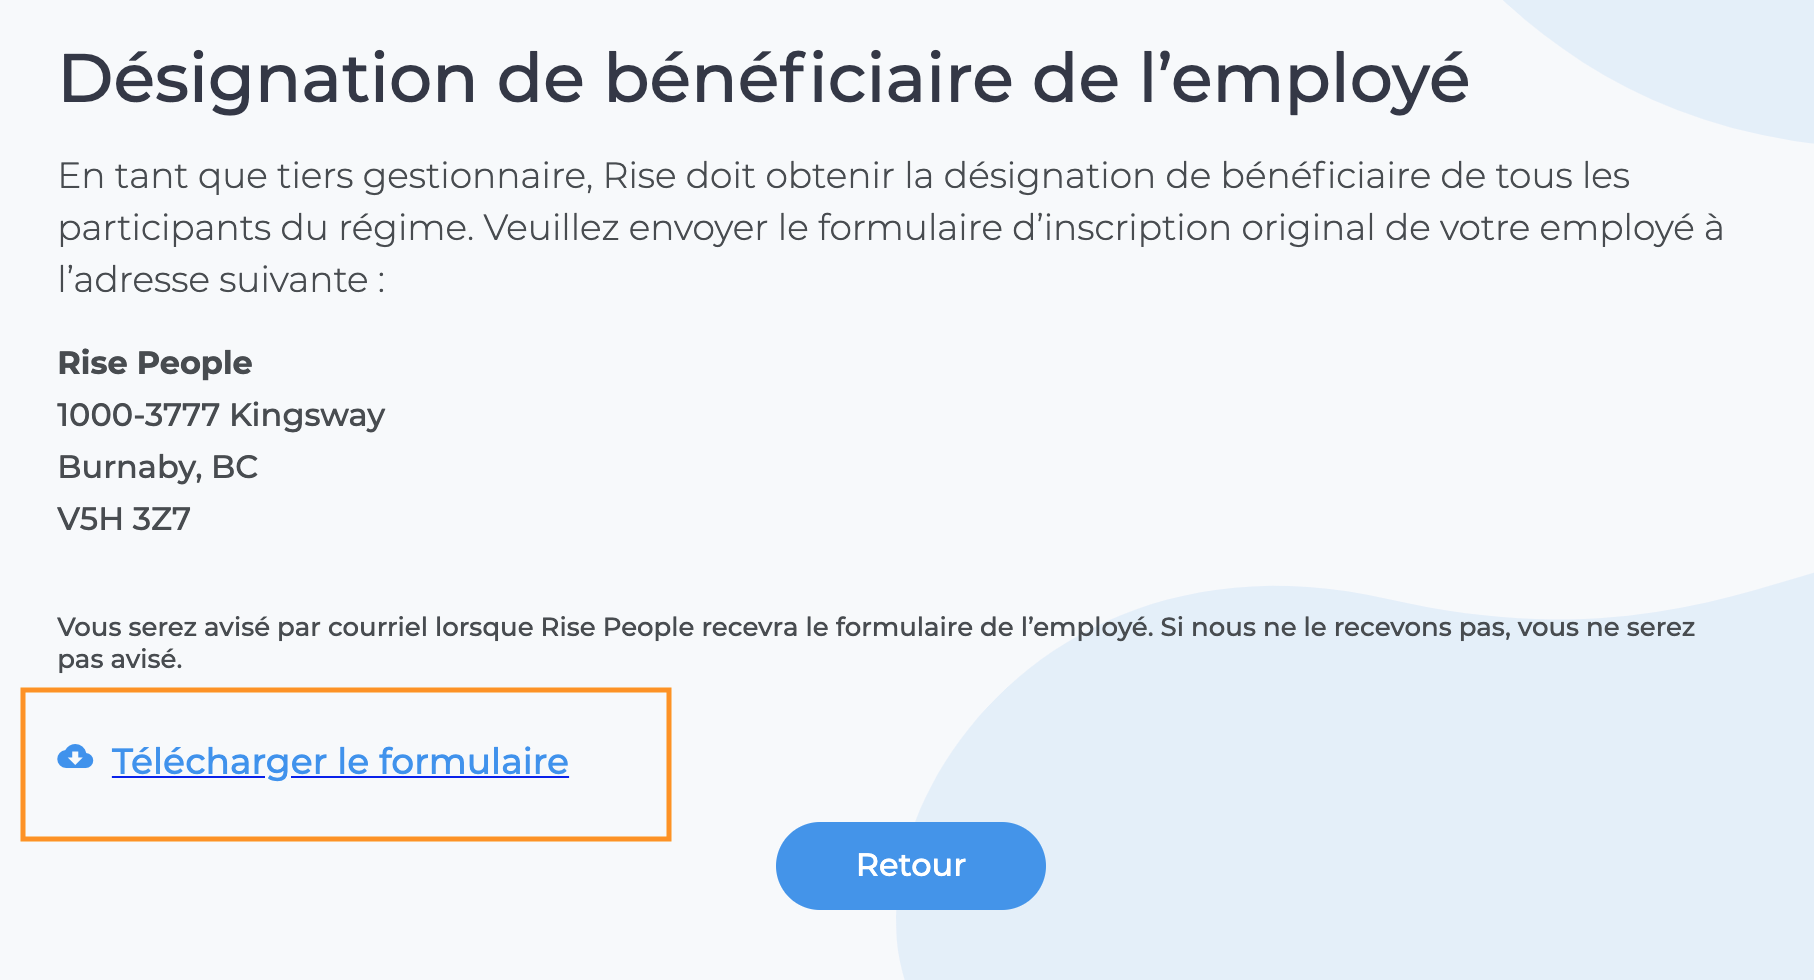1814x980 pixels.
Task: Click the 'Vous serez avisé par courriel' notice
Action: [x=876, y=643]
